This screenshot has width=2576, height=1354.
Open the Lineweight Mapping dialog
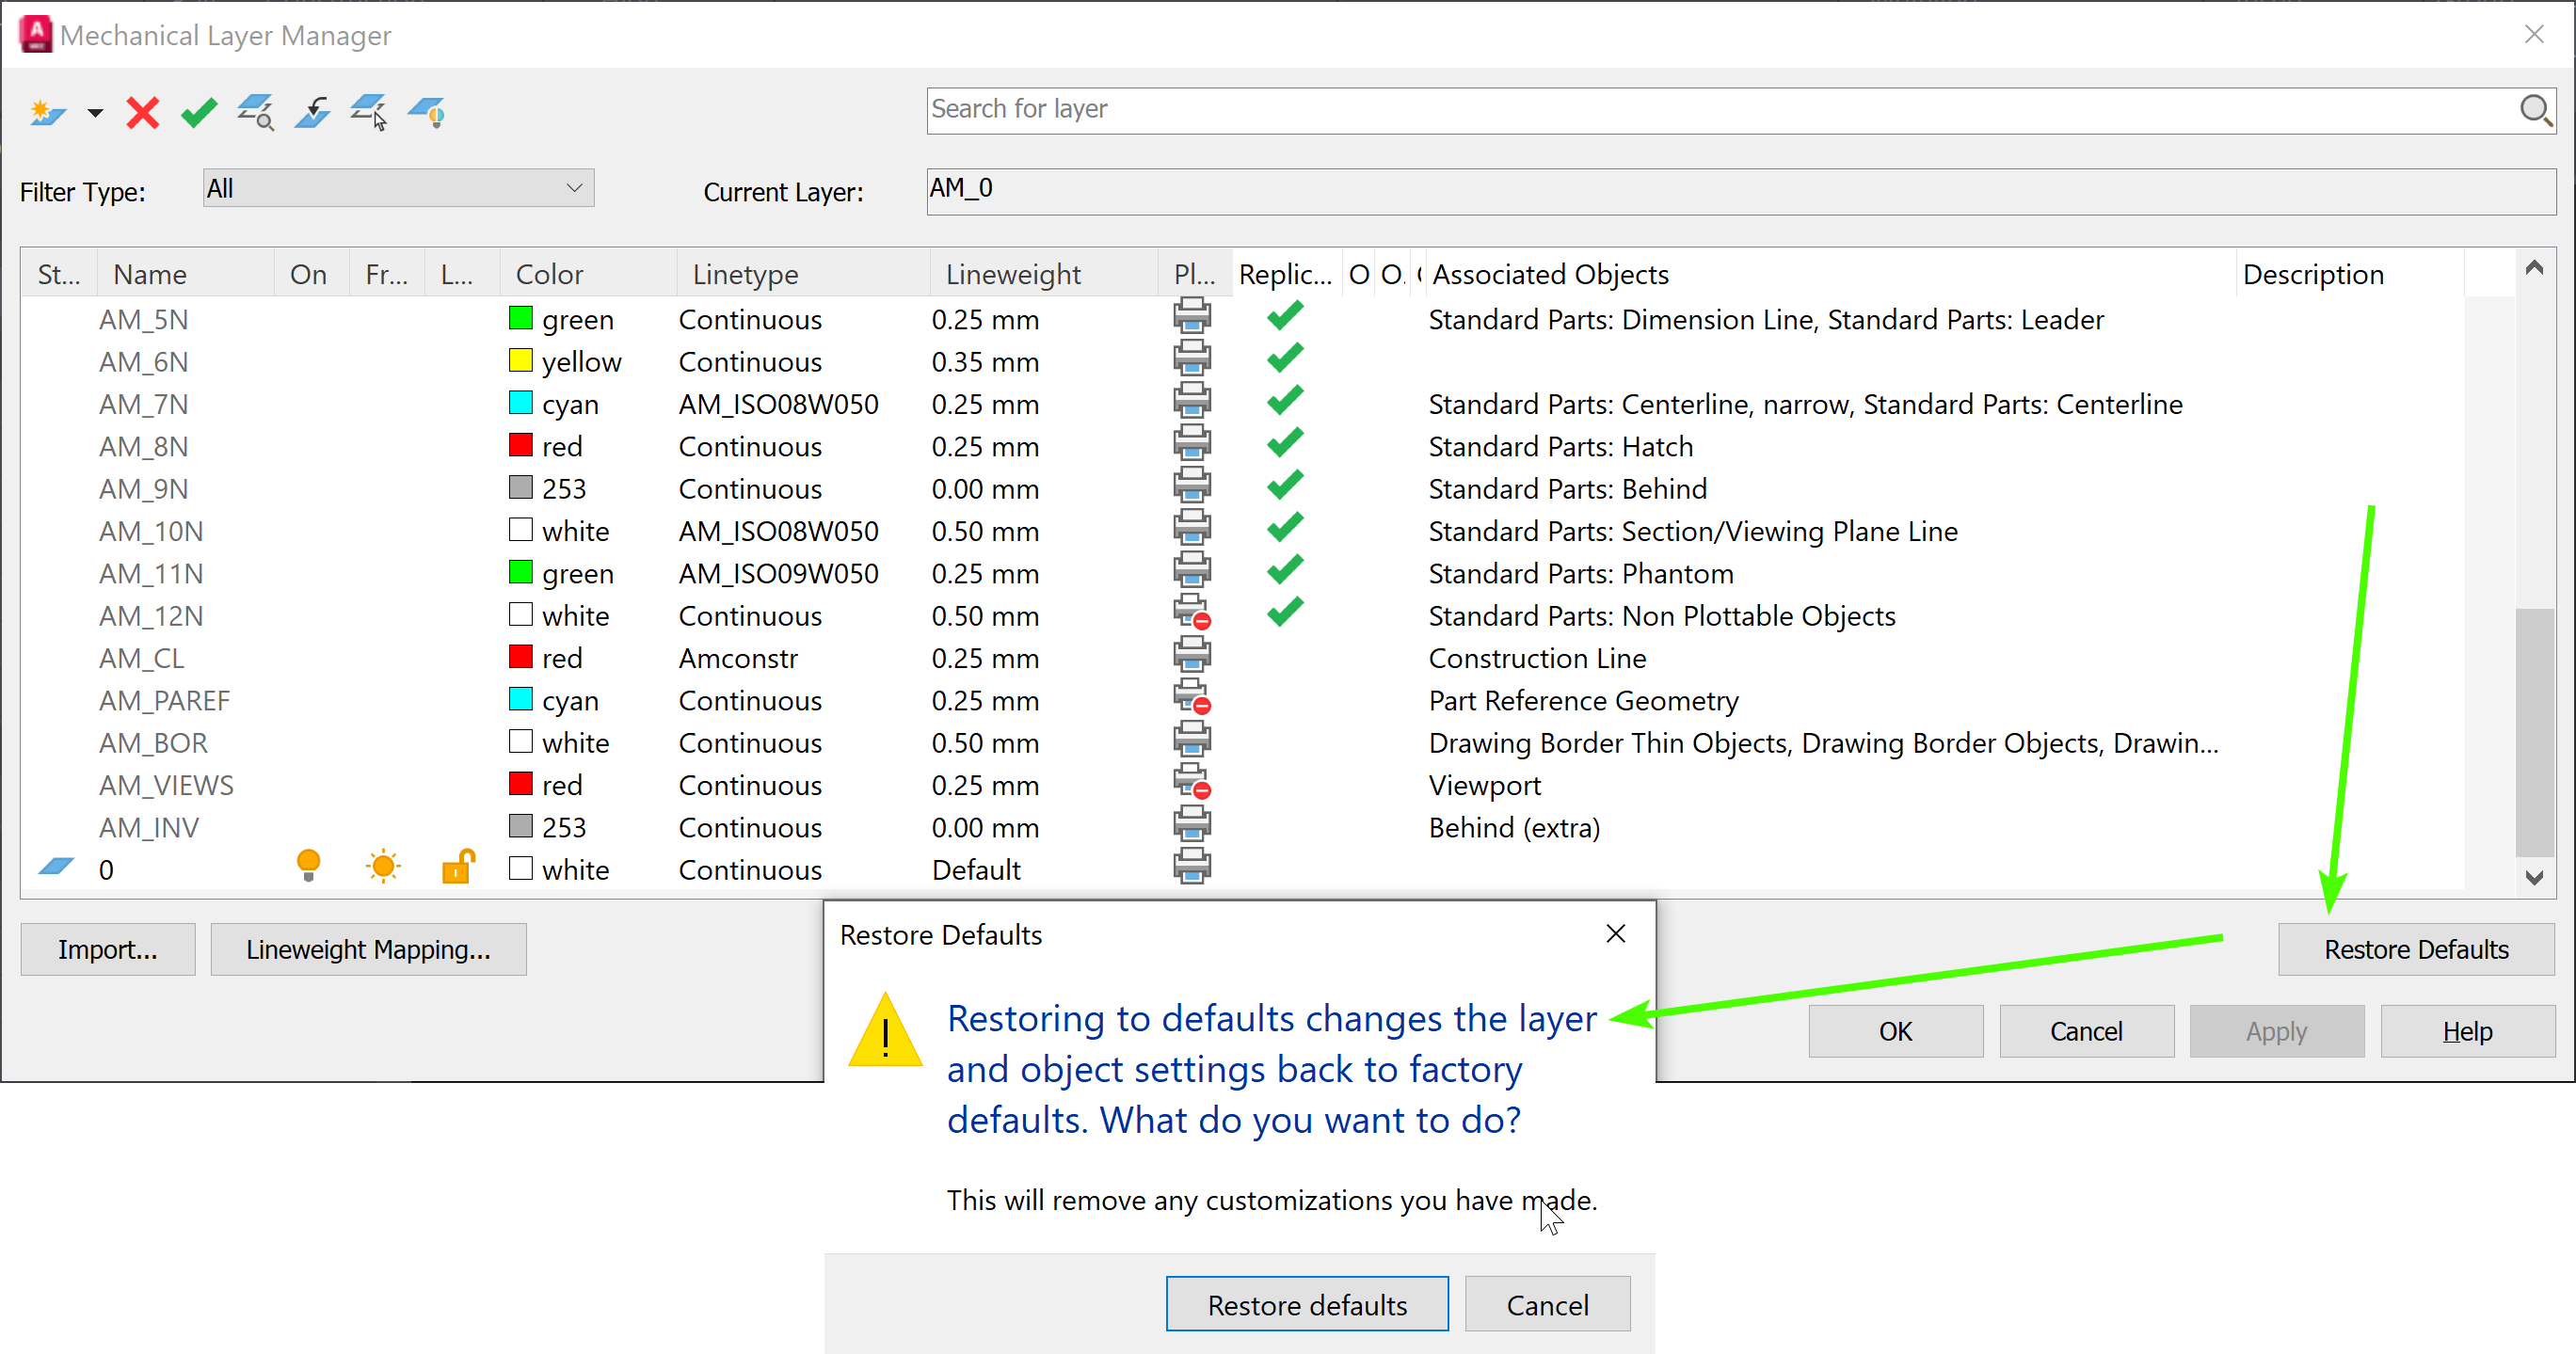[x=368, y=949]
